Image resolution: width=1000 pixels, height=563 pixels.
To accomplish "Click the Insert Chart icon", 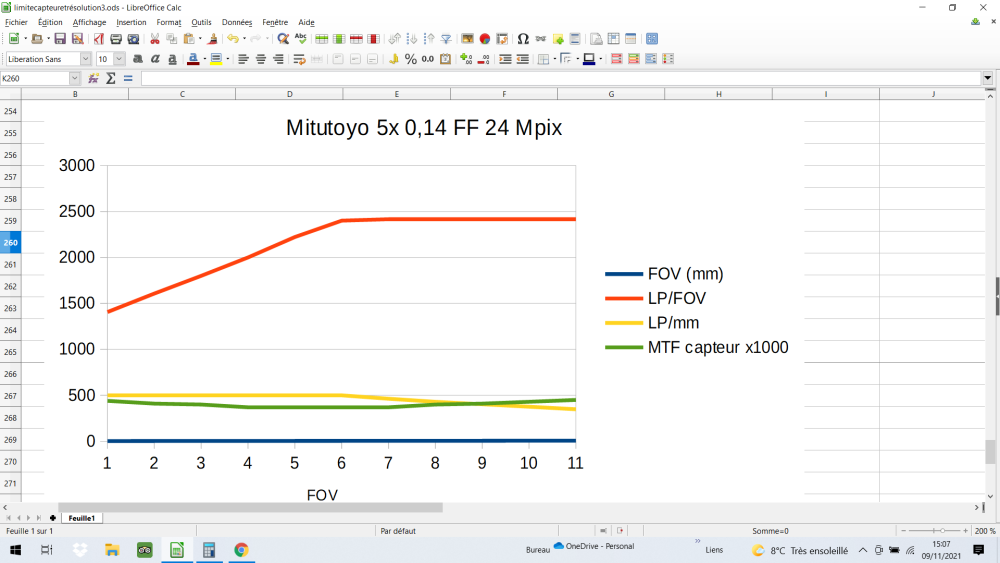I will 485,39.
